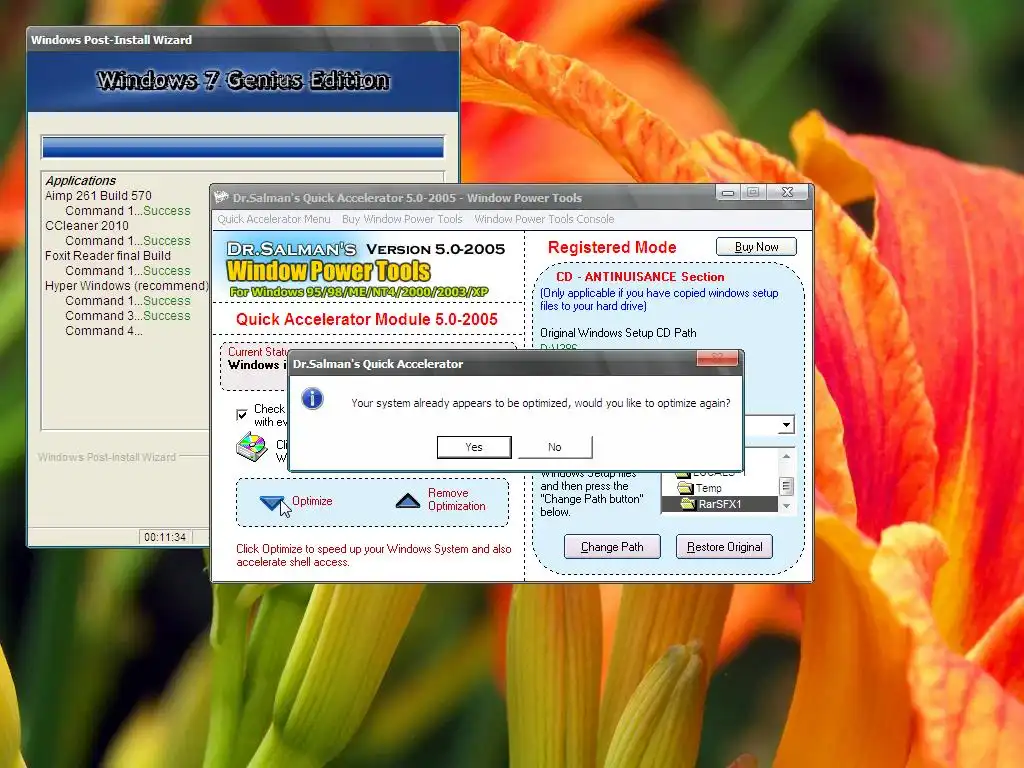Image resolution: width=1024 pixels, height=768 pixels.
Task: Click 'Registered Mode' text in Quick Accelerator
Action: [x=612, y=248]
